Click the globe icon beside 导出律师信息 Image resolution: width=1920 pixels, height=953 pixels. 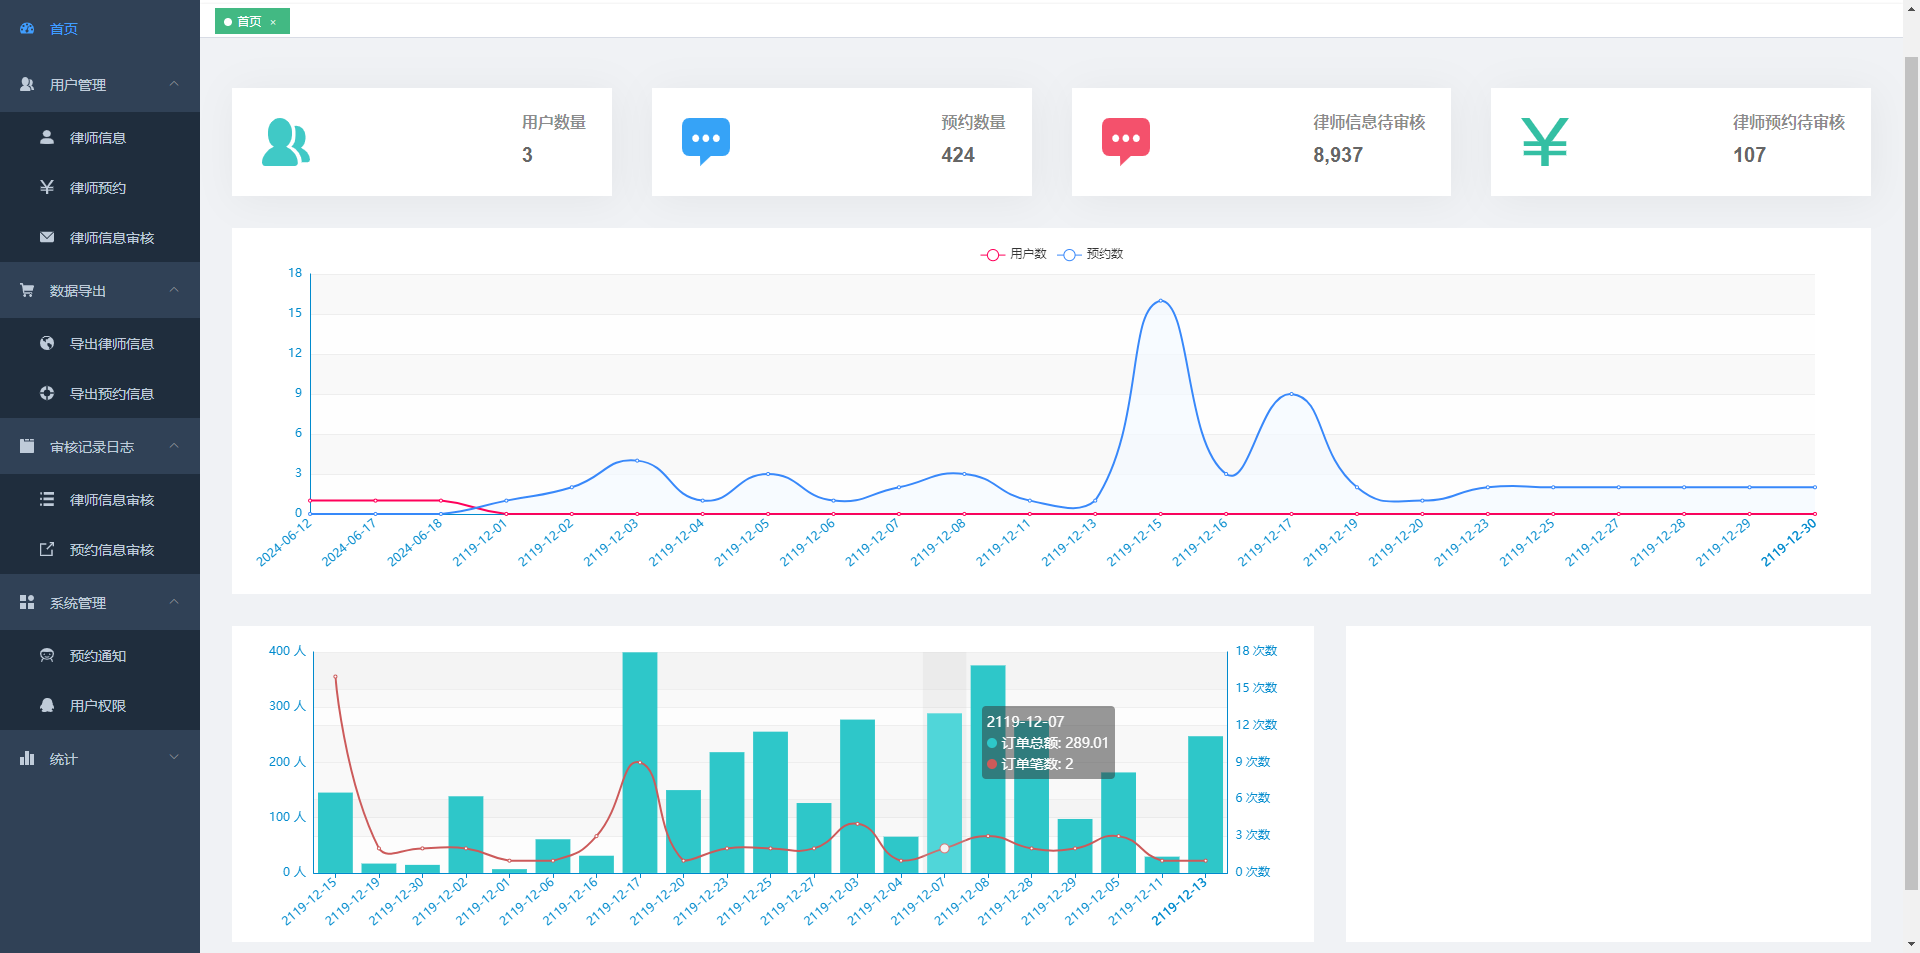coord(47,343)
